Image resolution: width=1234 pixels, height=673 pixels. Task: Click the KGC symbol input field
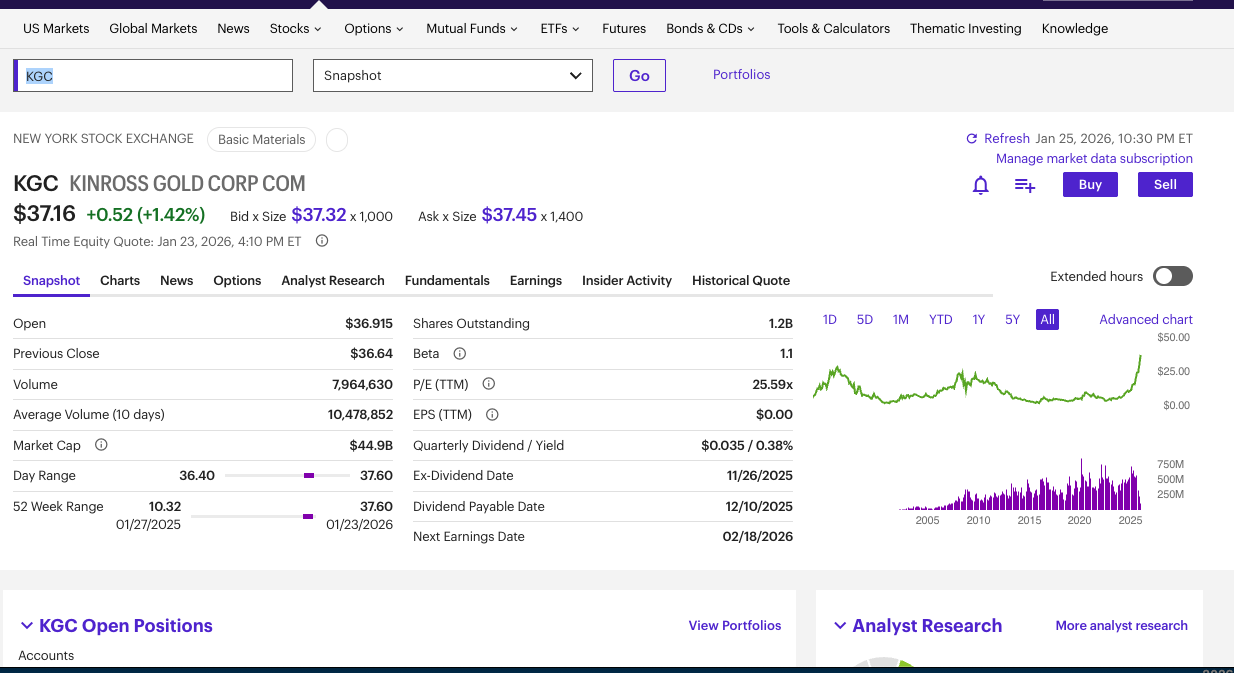coord(155,76)
